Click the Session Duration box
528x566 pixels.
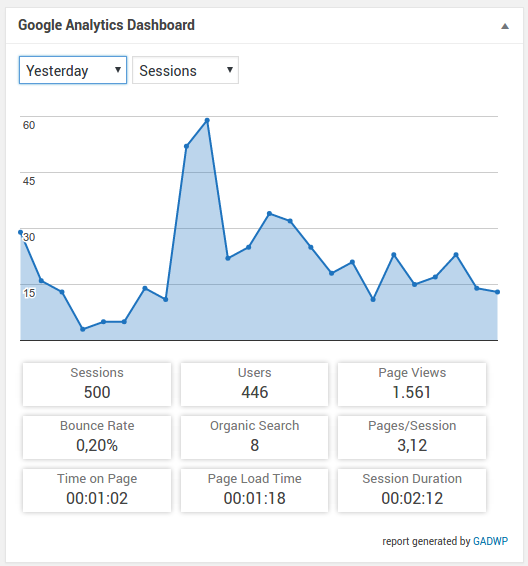point(412,491)
